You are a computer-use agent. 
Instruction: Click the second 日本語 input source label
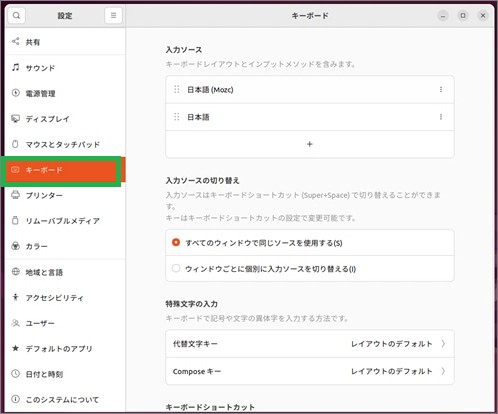point(198,117)
